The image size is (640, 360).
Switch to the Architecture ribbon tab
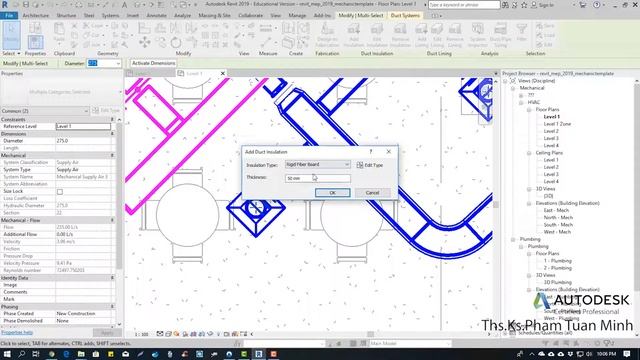click(x=36, y=16)
